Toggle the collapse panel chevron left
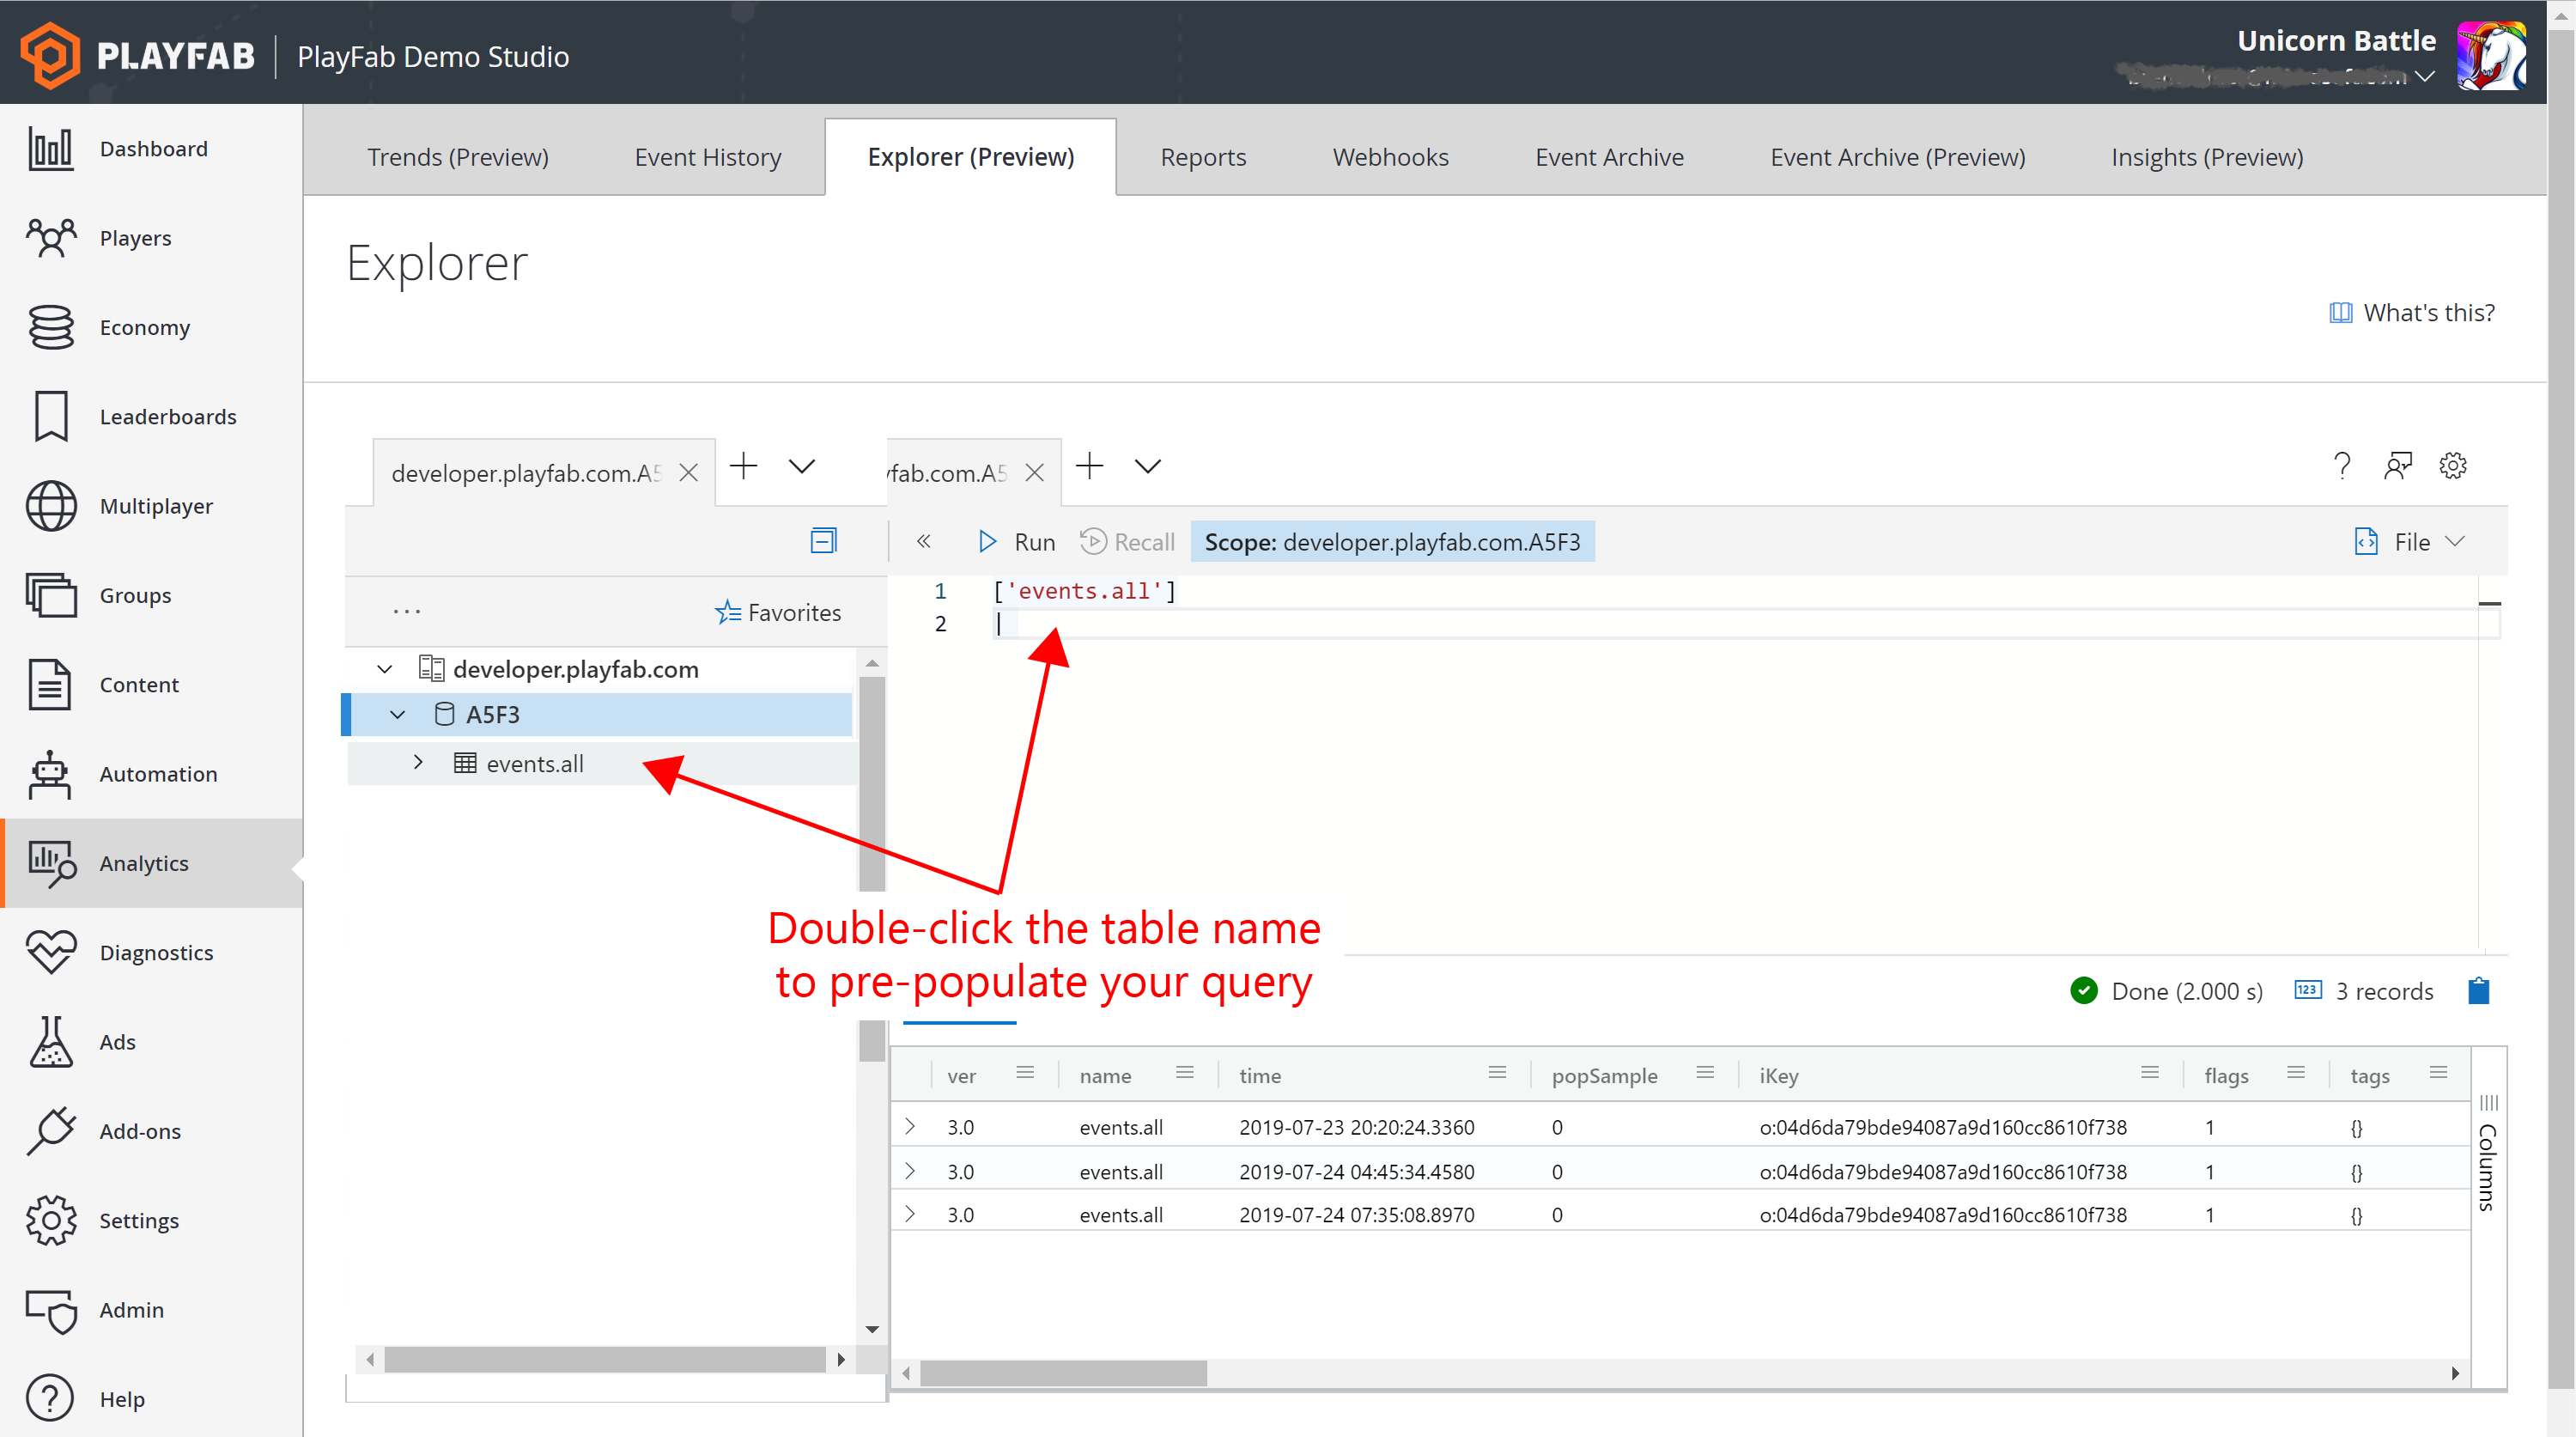 tap(924, 541)
